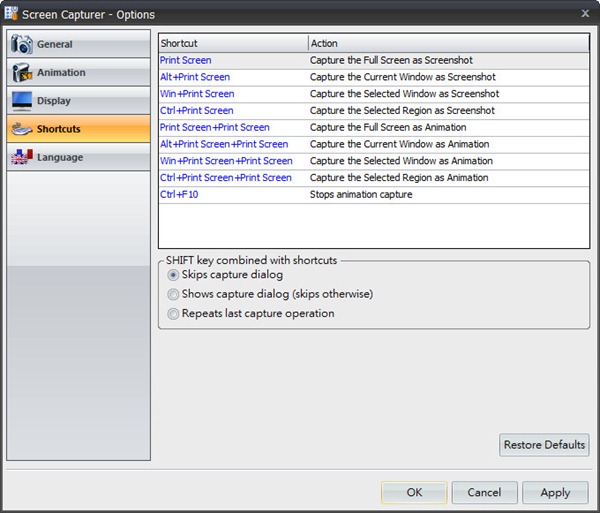The image size is (600, 513).
Task: Click the camera icon beside General
Action: point(21,45)
